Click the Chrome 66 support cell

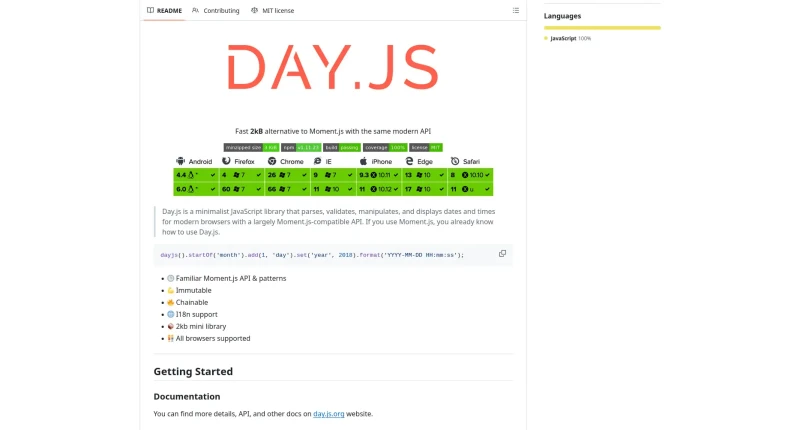click(x=287, y=189)
